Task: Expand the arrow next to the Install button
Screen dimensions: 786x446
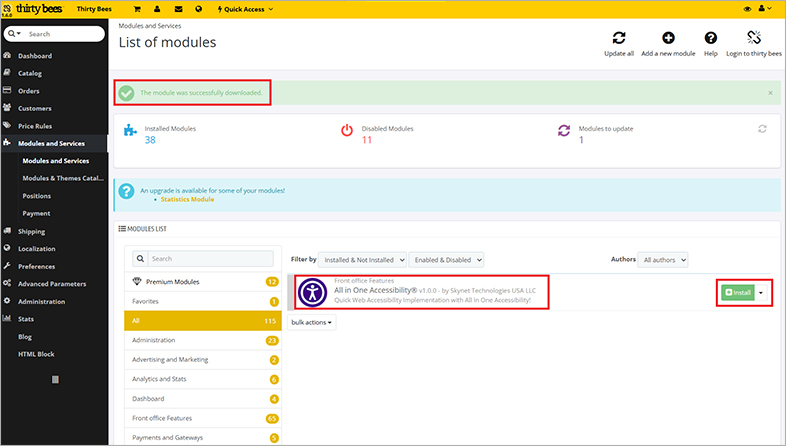Action: tap(762, 292)
